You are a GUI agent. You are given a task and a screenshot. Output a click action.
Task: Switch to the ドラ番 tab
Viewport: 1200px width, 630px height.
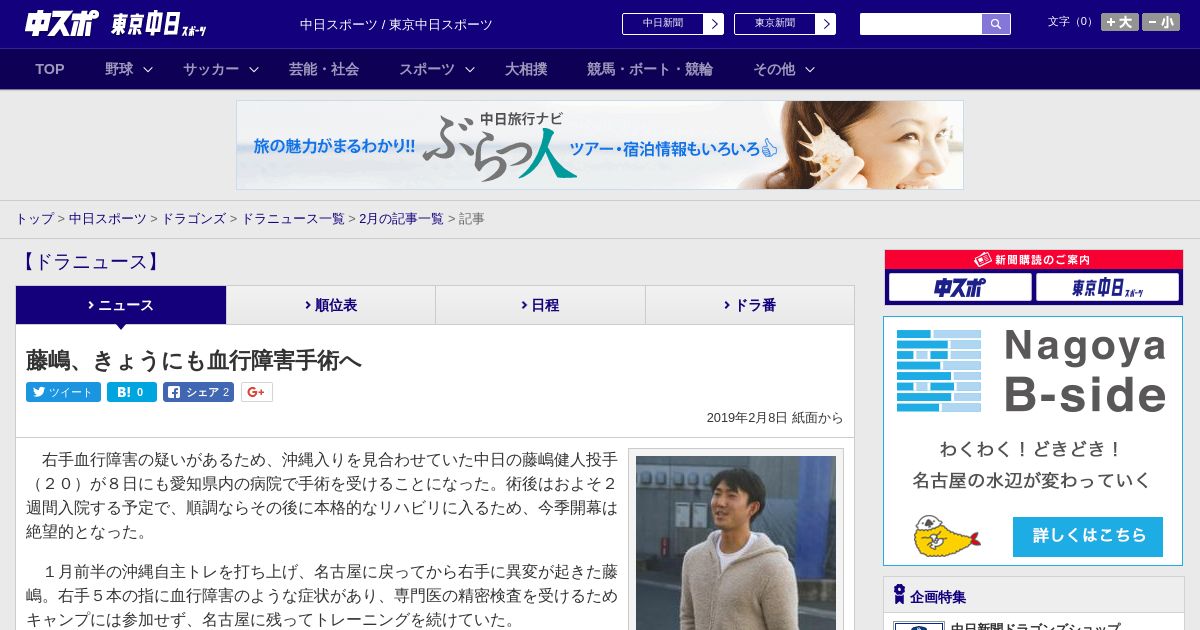click(750, 305)
